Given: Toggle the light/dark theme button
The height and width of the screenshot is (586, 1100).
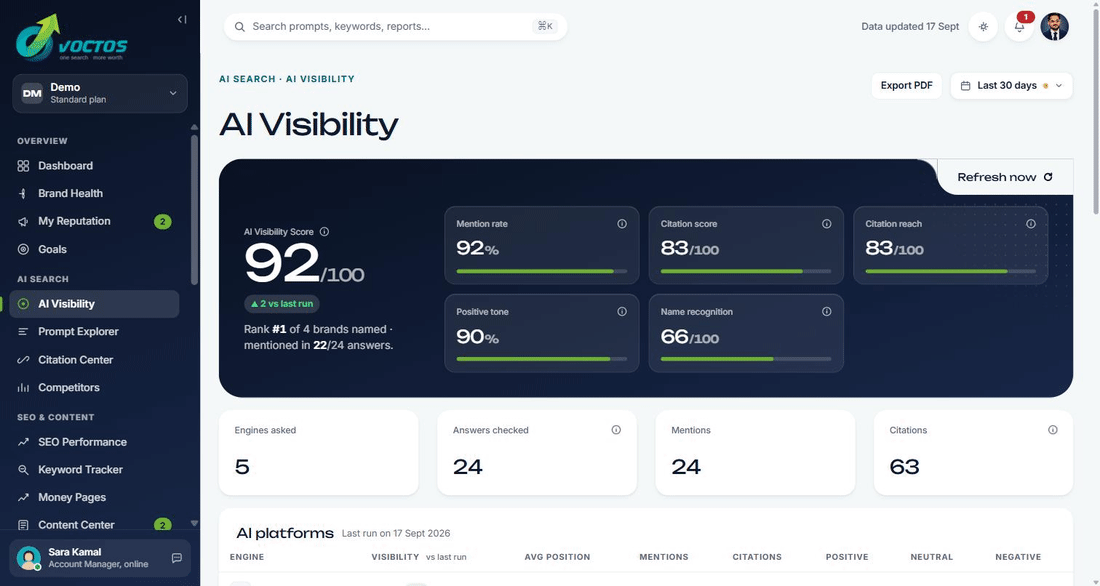Looking at the screenshot, I should click(x=984, y=27).
